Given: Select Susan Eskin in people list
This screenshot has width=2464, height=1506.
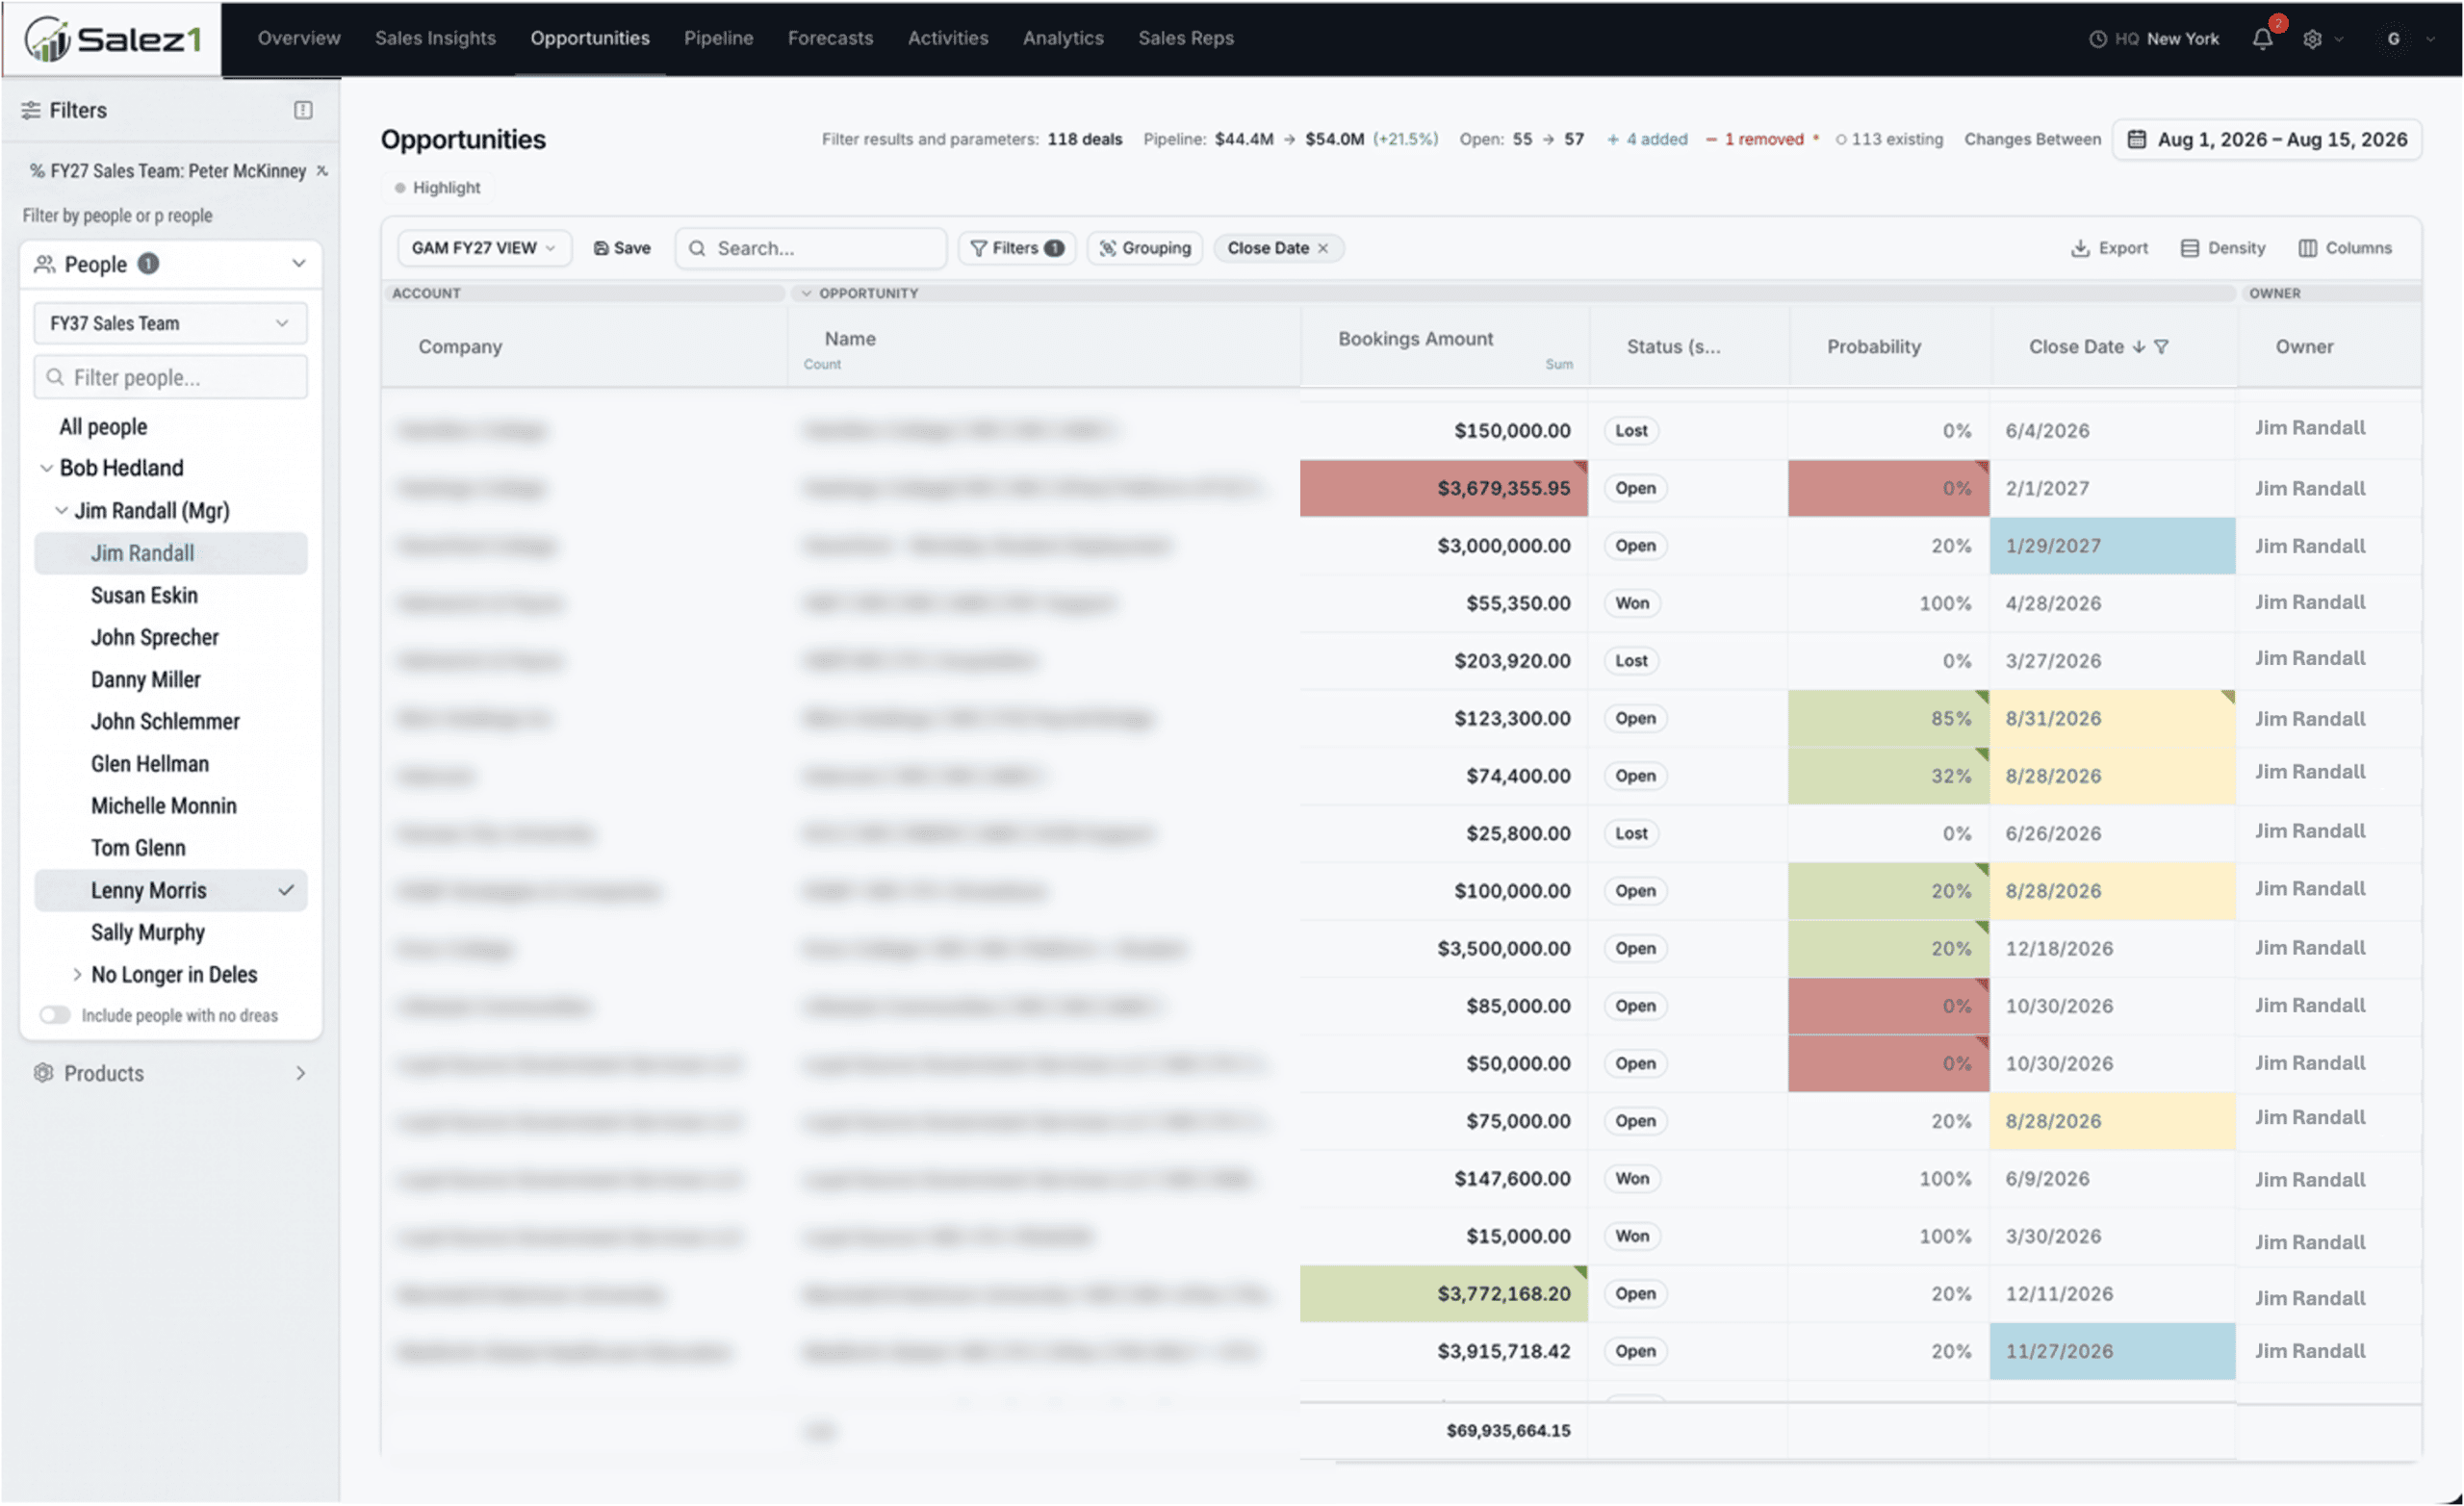Looking at the screenshot, I should pyautogui.click(x=144, y=596).
